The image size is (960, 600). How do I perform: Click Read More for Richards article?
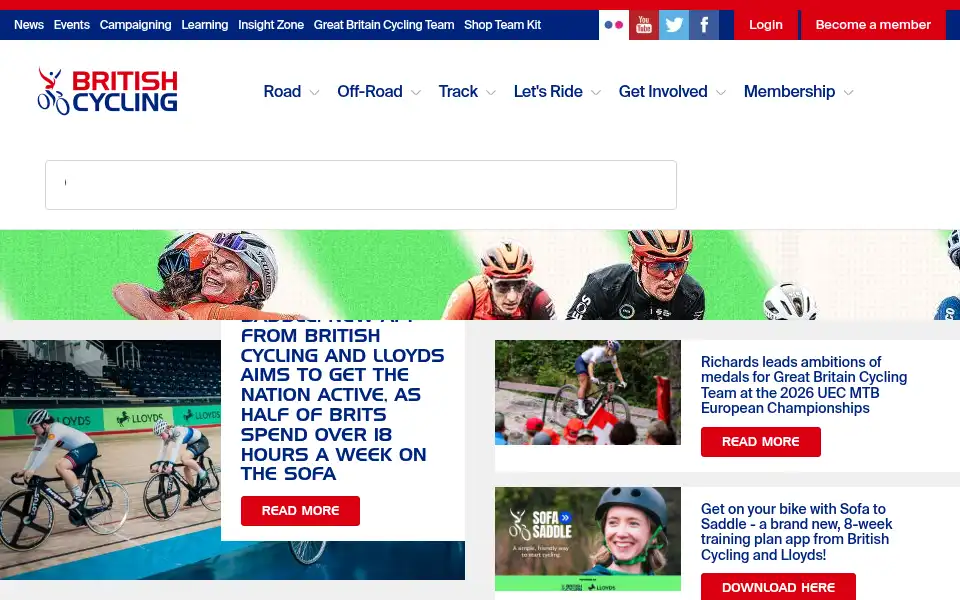[760, 442]
